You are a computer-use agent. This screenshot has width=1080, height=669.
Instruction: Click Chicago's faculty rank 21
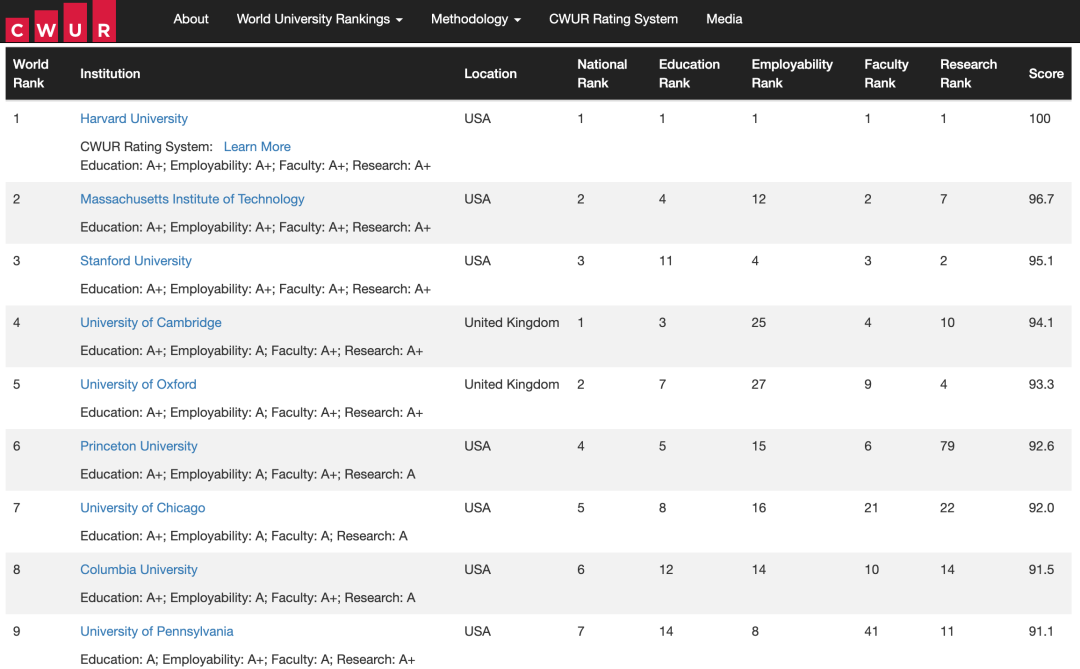[871, 508]
